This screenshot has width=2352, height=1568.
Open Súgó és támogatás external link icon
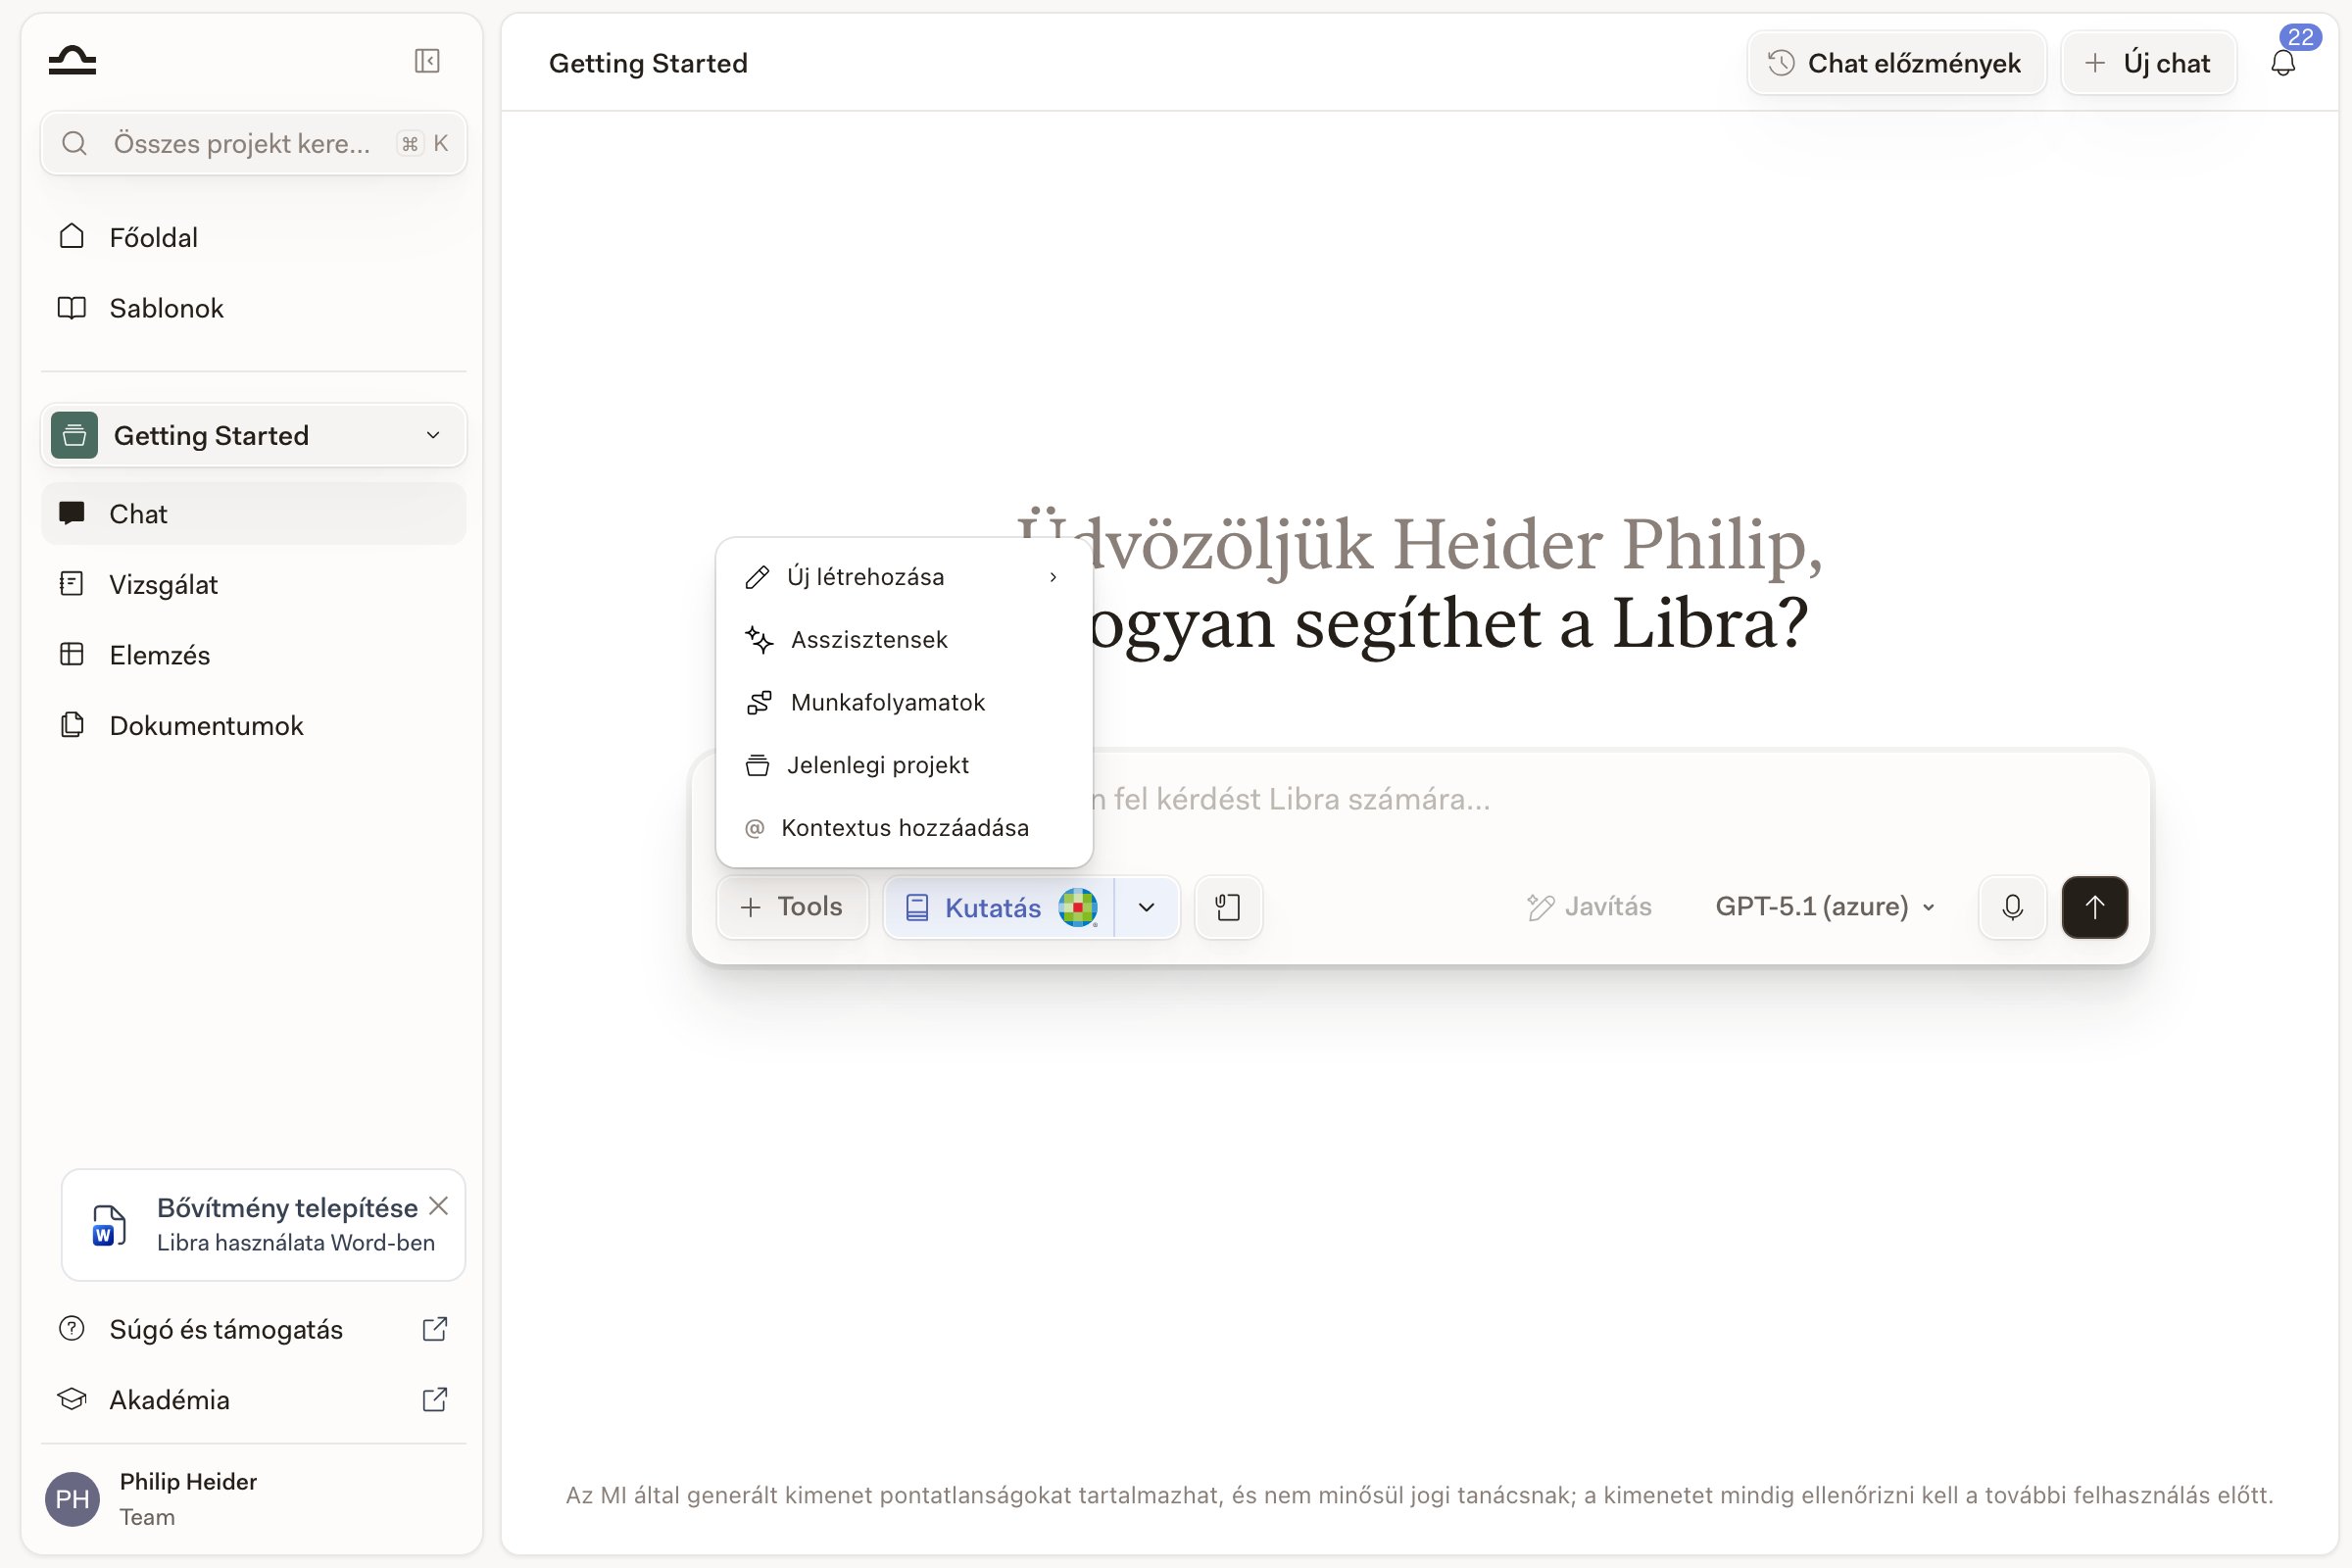(x=435, y=1329)
